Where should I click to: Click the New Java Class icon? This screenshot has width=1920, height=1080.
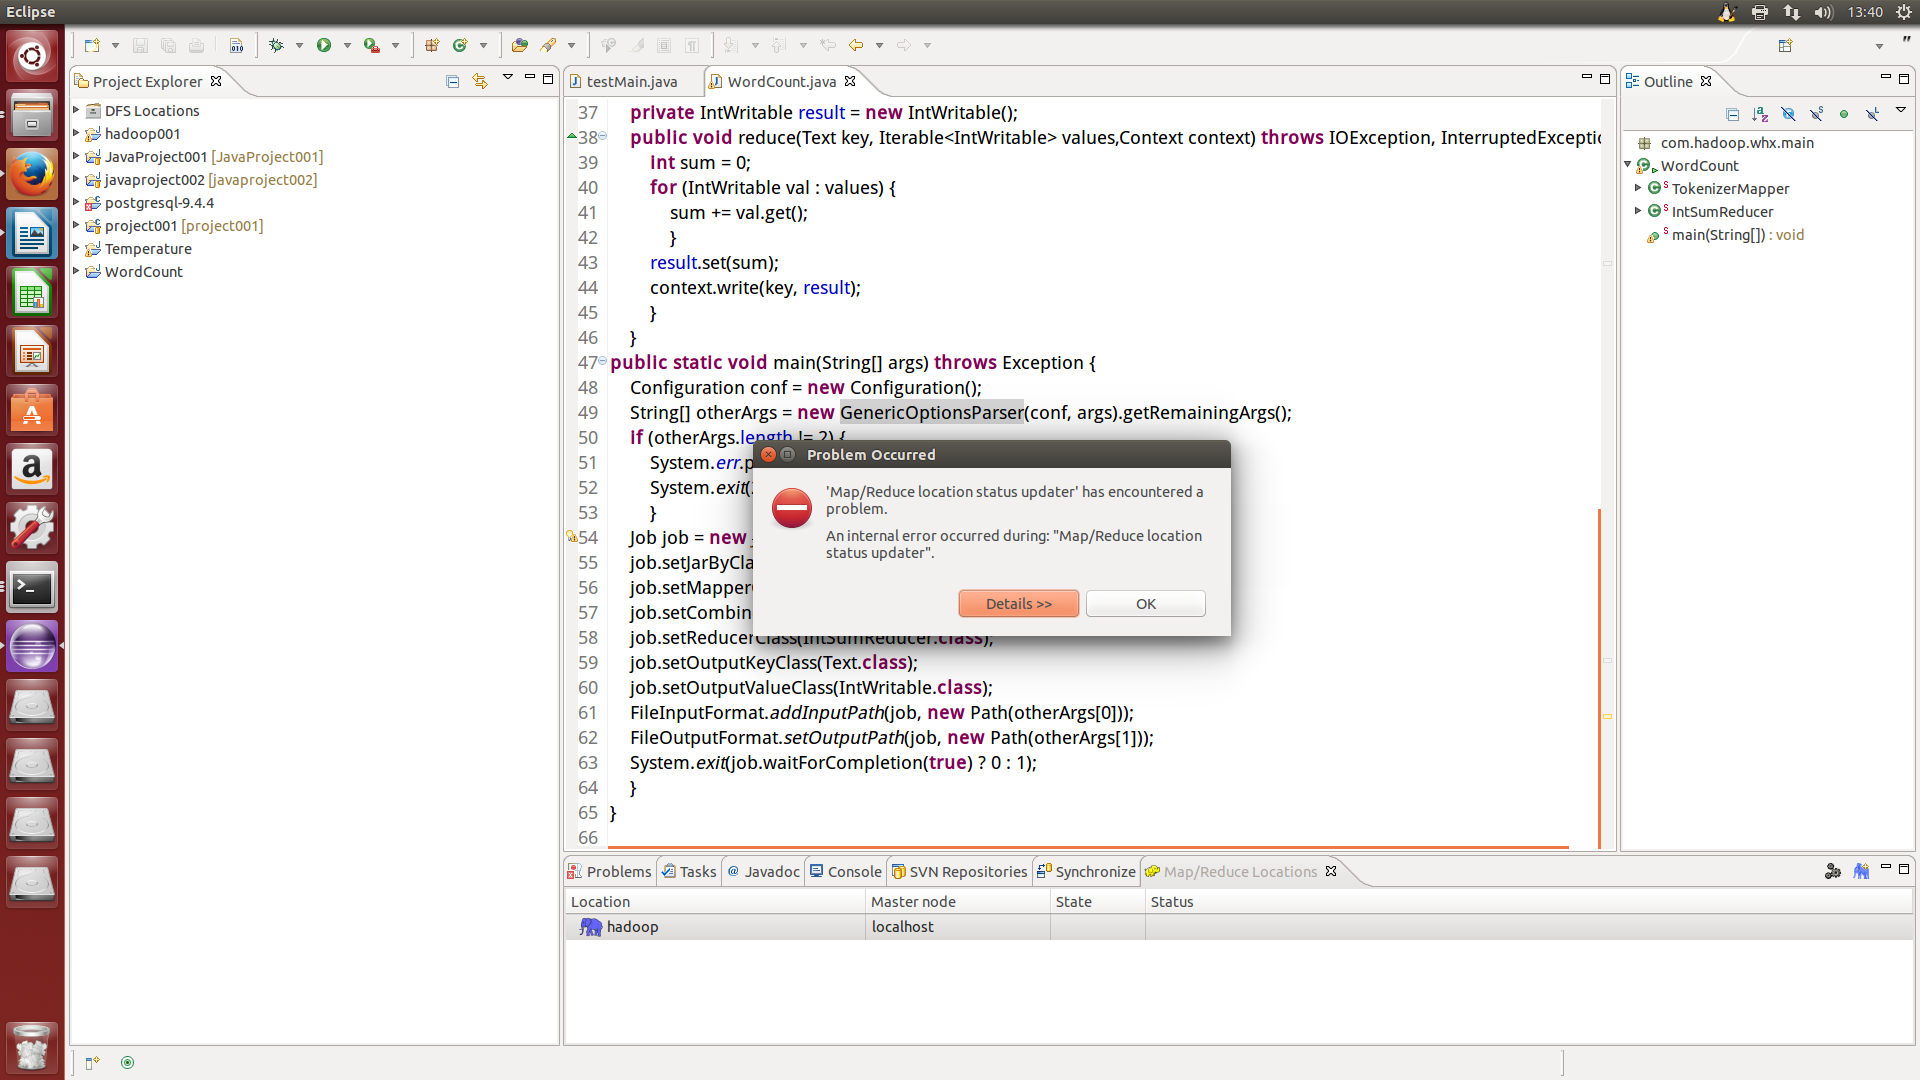coord(460,45)
